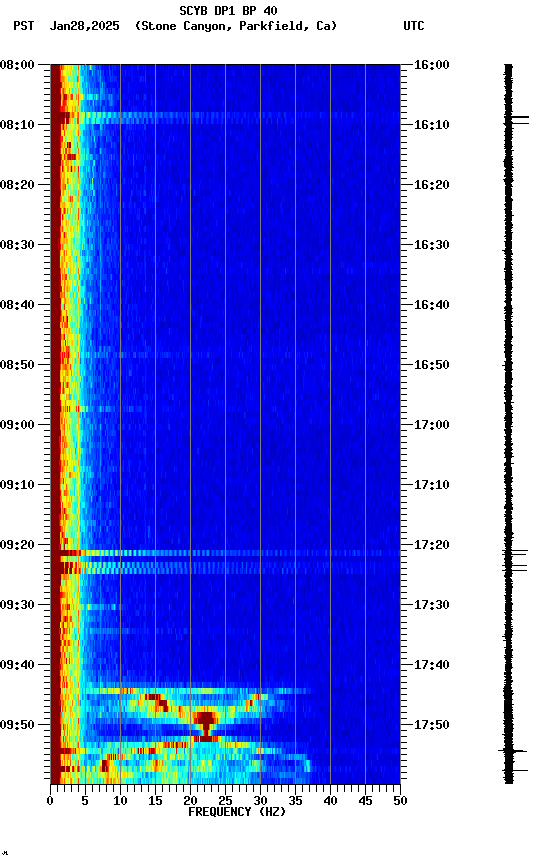The width and height of the screenshot is (552, 864).
Task: Click the seismogram spike near 17:54 UTC
Action: [x=513, y=750]
